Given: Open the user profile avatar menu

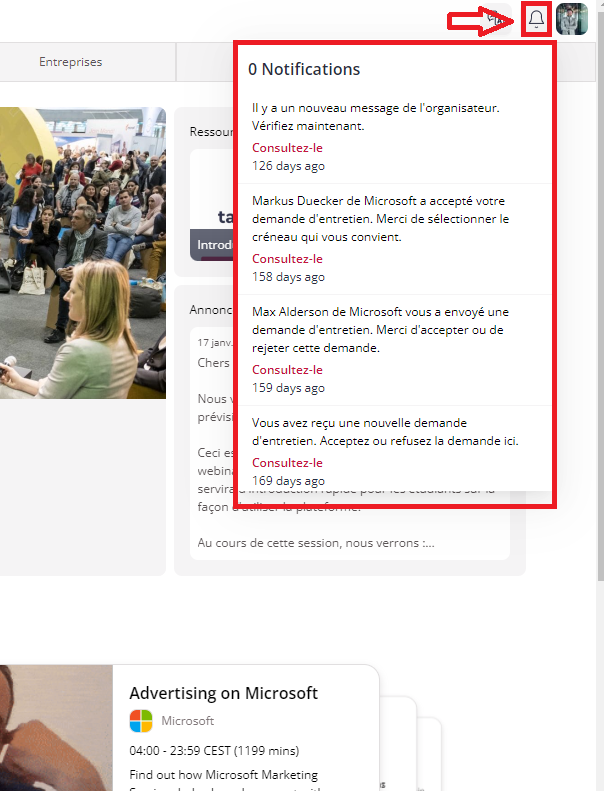Looking at the screenshot, I should pos(572,19).
